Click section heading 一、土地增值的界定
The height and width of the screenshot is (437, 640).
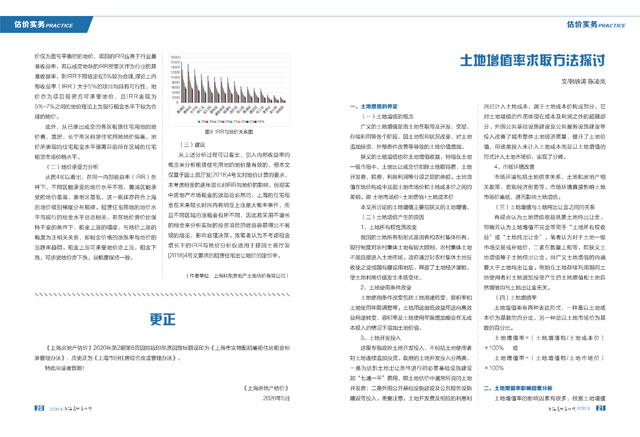coord(373,106)
